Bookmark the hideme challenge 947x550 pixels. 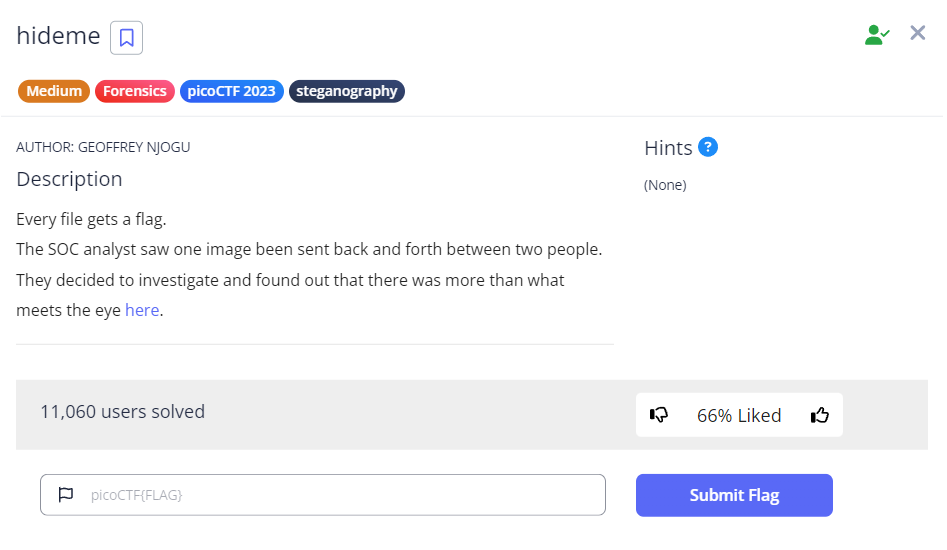126,38
